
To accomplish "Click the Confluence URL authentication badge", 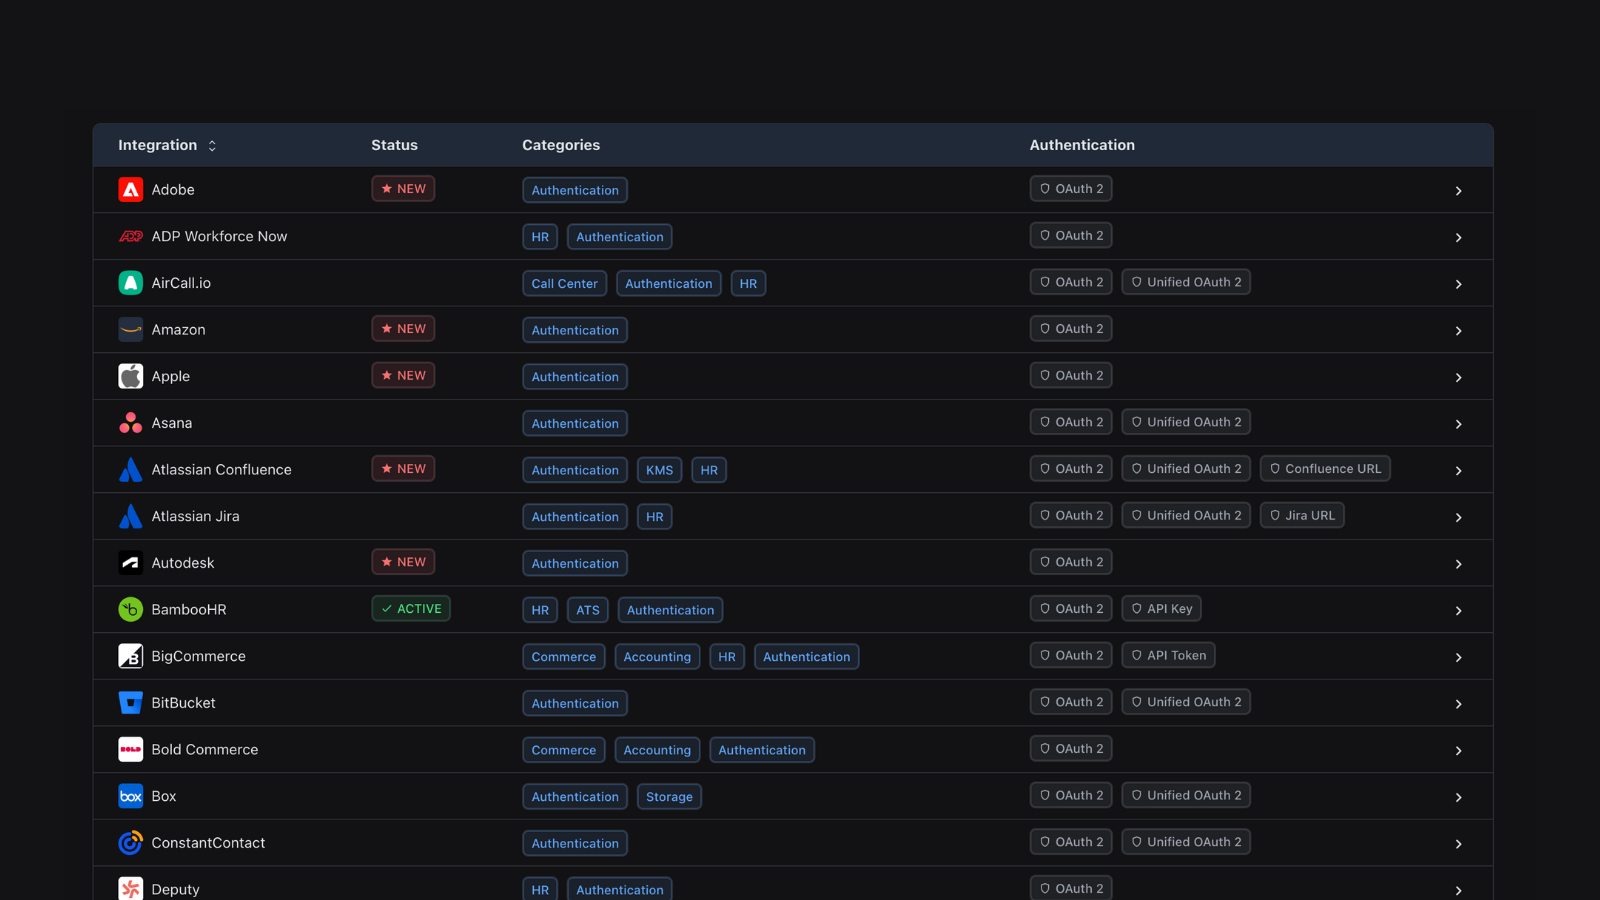I will coord(1325,468).
